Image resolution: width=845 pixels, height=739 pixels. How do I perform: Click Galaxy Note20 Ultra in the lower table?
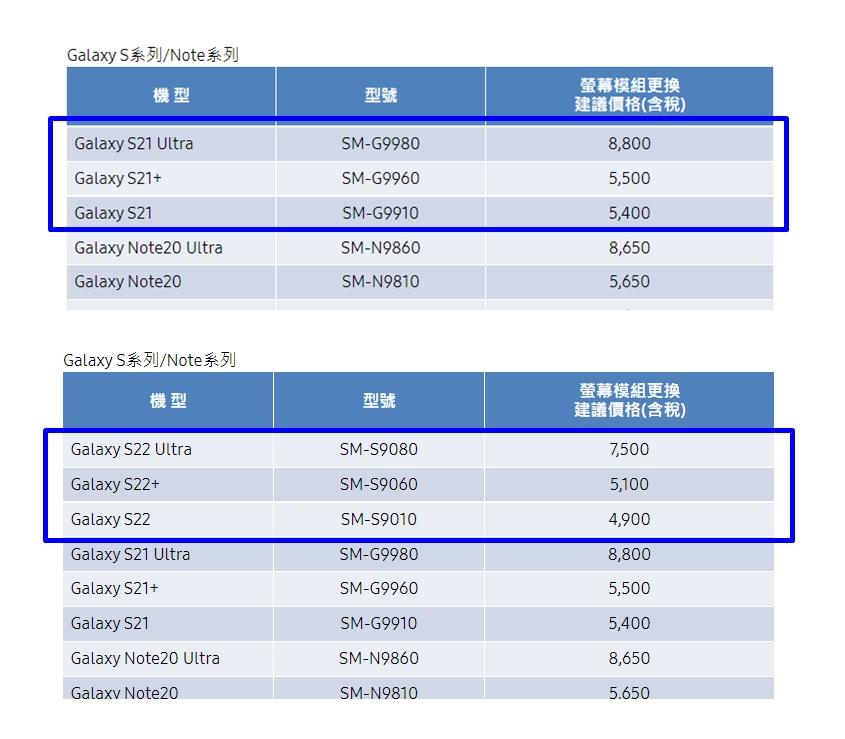[x=145, y=658]
